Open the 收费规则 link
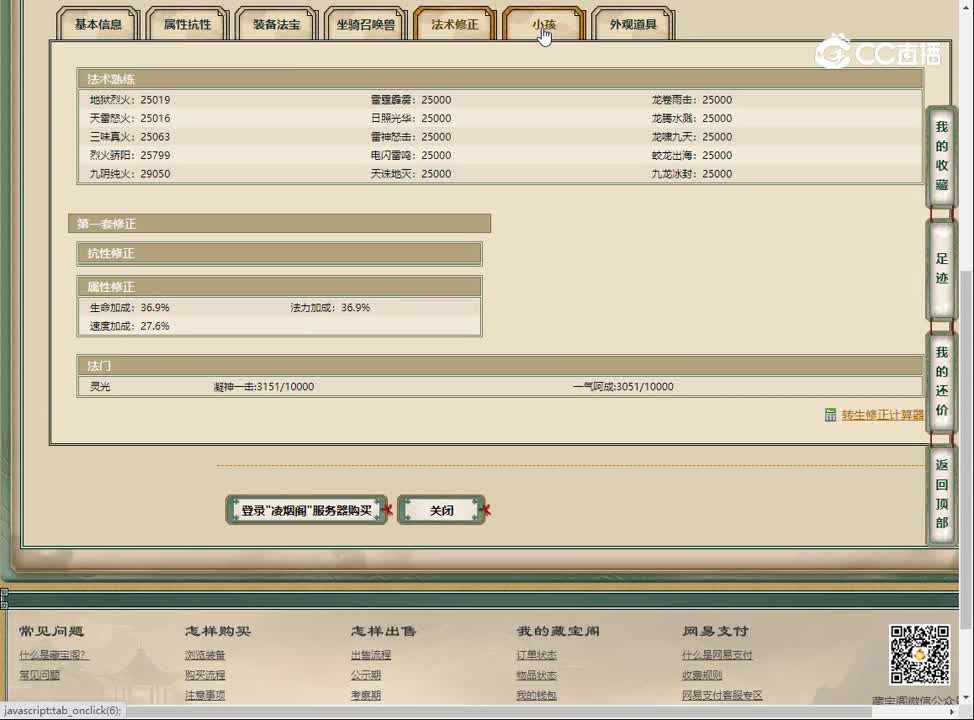The image size is (974, 720). 702,675
